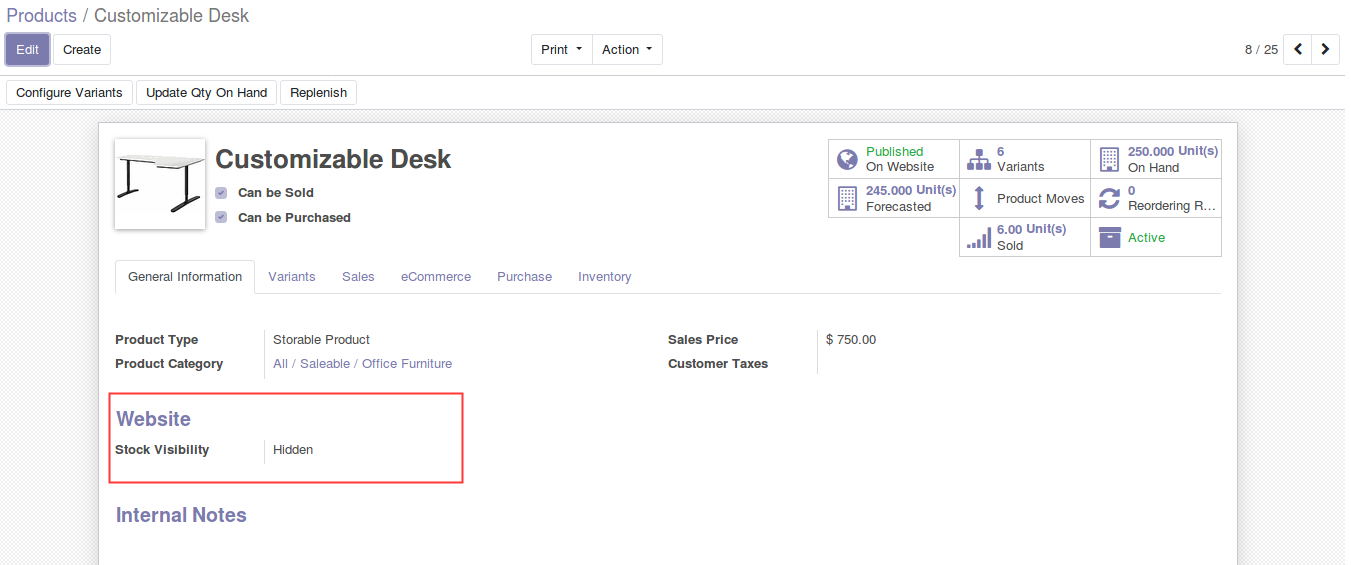Toggle the Can be Purchased checkbox

[221, 217]
